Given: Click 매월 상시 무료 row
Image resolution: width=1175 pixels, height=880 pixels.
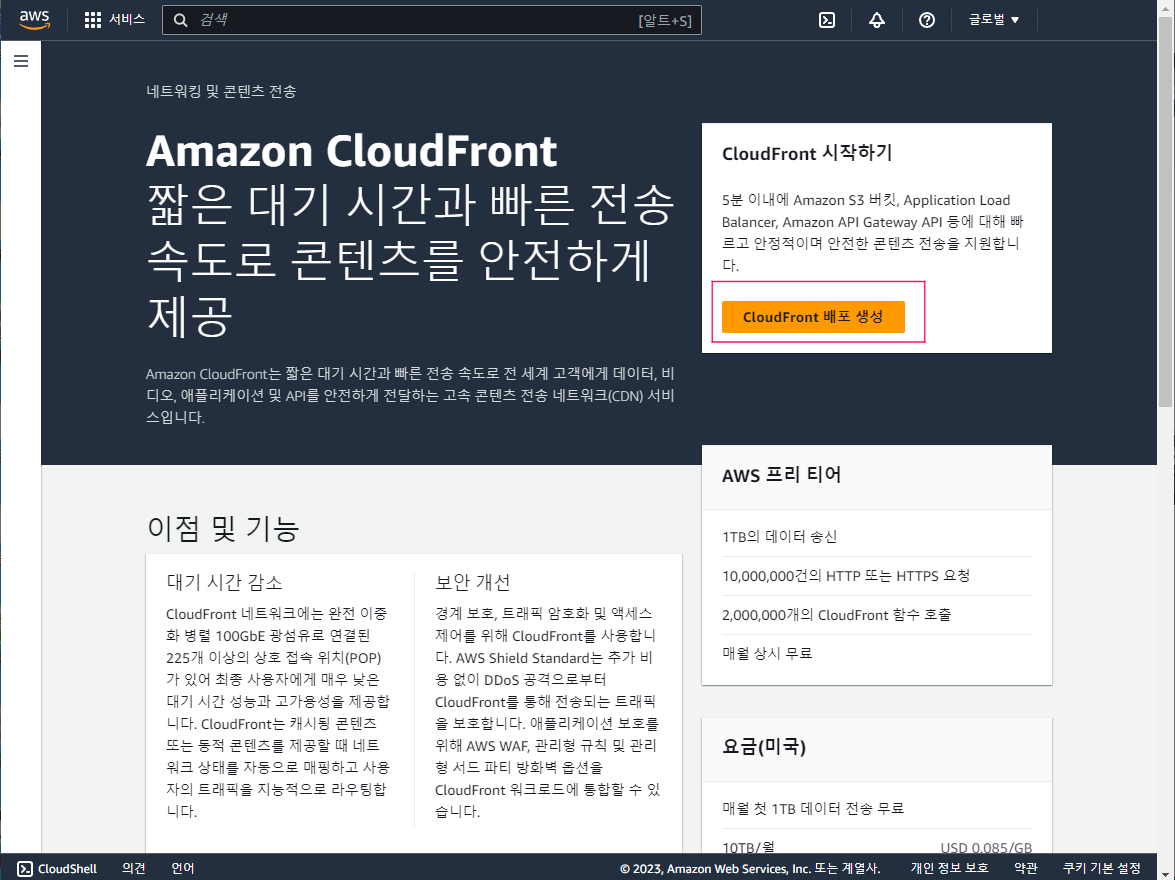Looking at the screenshot, I should [x=876, y=653].
